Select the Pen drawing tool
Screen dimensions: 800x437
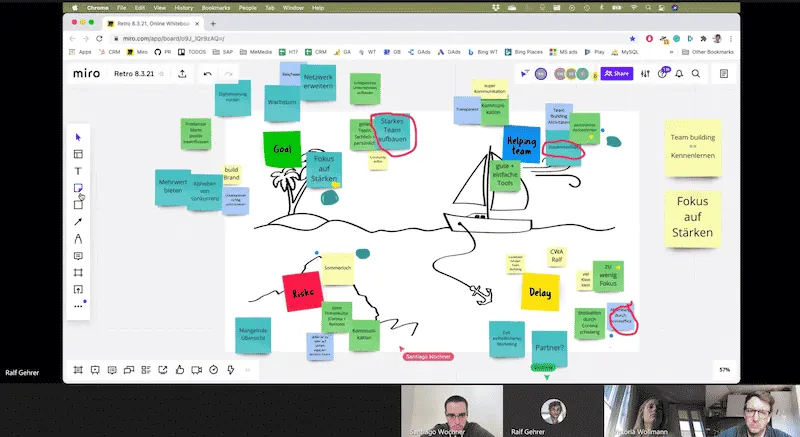79,239
